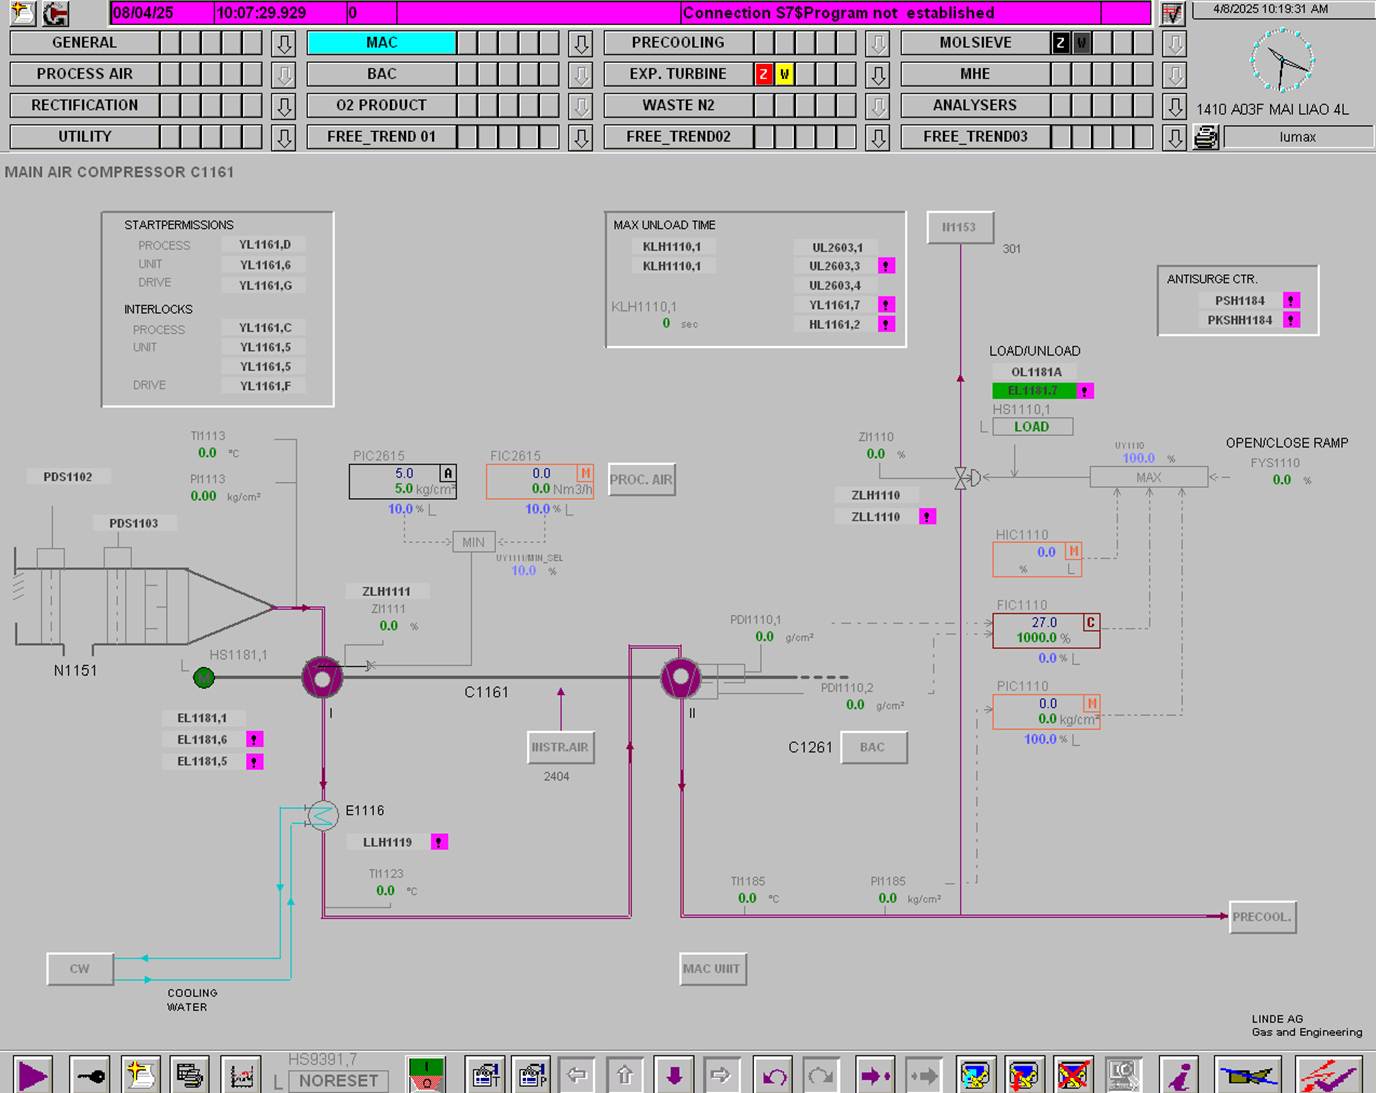Click the green EL1181,7 status indicator
Viewport: 1376px width, 1093px height.
[x=1034, y=391]
